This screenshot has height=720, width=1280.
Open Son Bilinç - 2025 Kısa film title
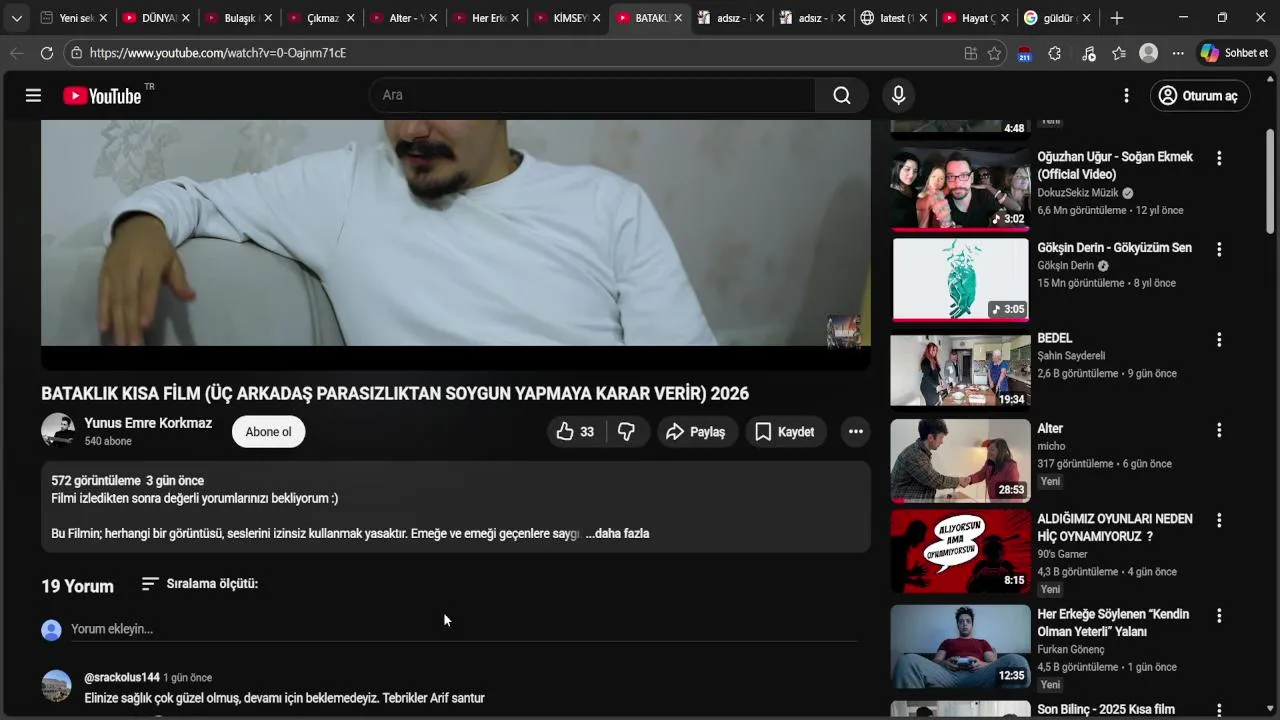point(1106,710)
